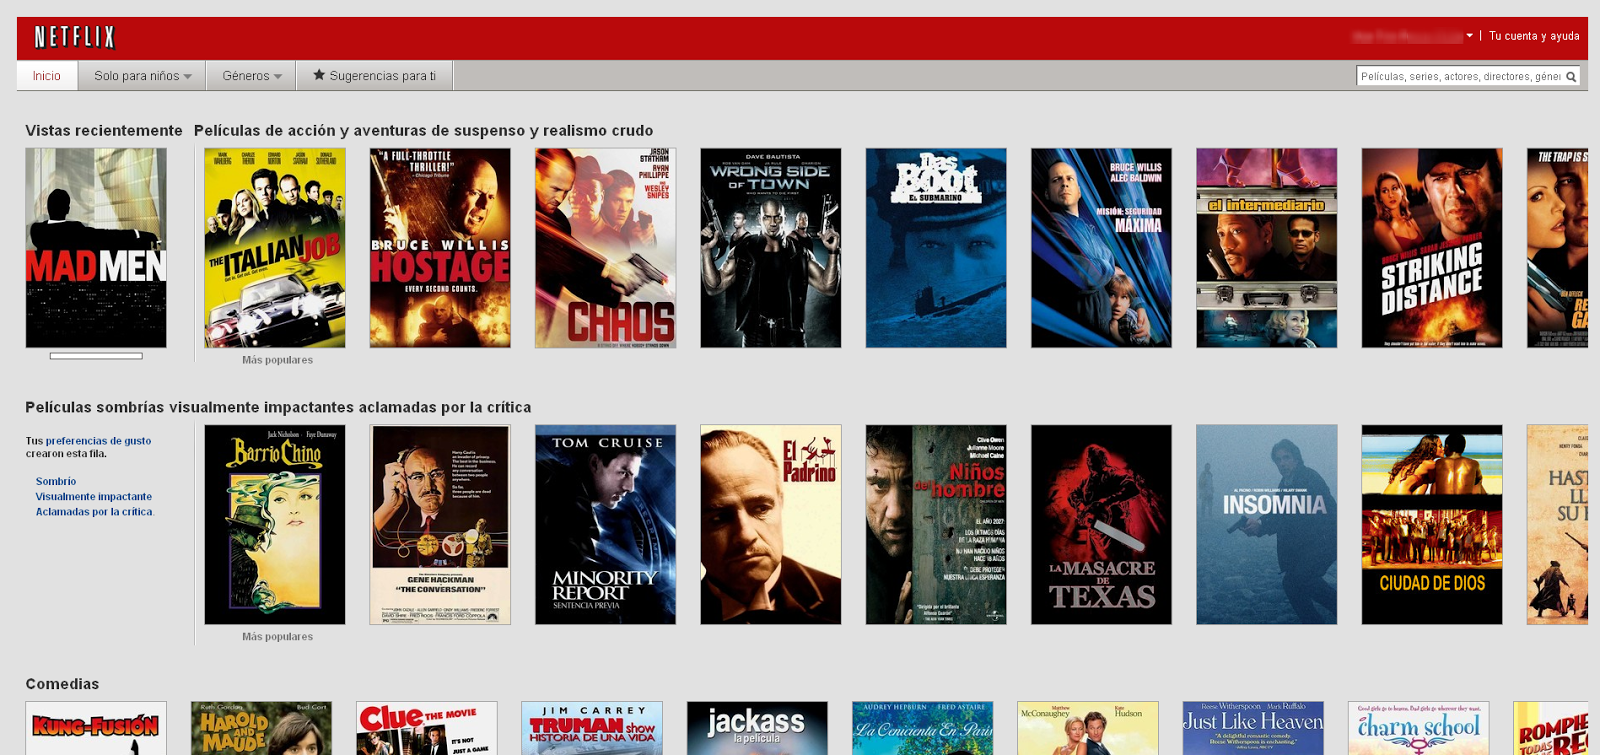Image resolution: width=1600 pixels, height=755 pixels.
Task: Open the preferencias de gusto link
Action: (x=98, y=441)
